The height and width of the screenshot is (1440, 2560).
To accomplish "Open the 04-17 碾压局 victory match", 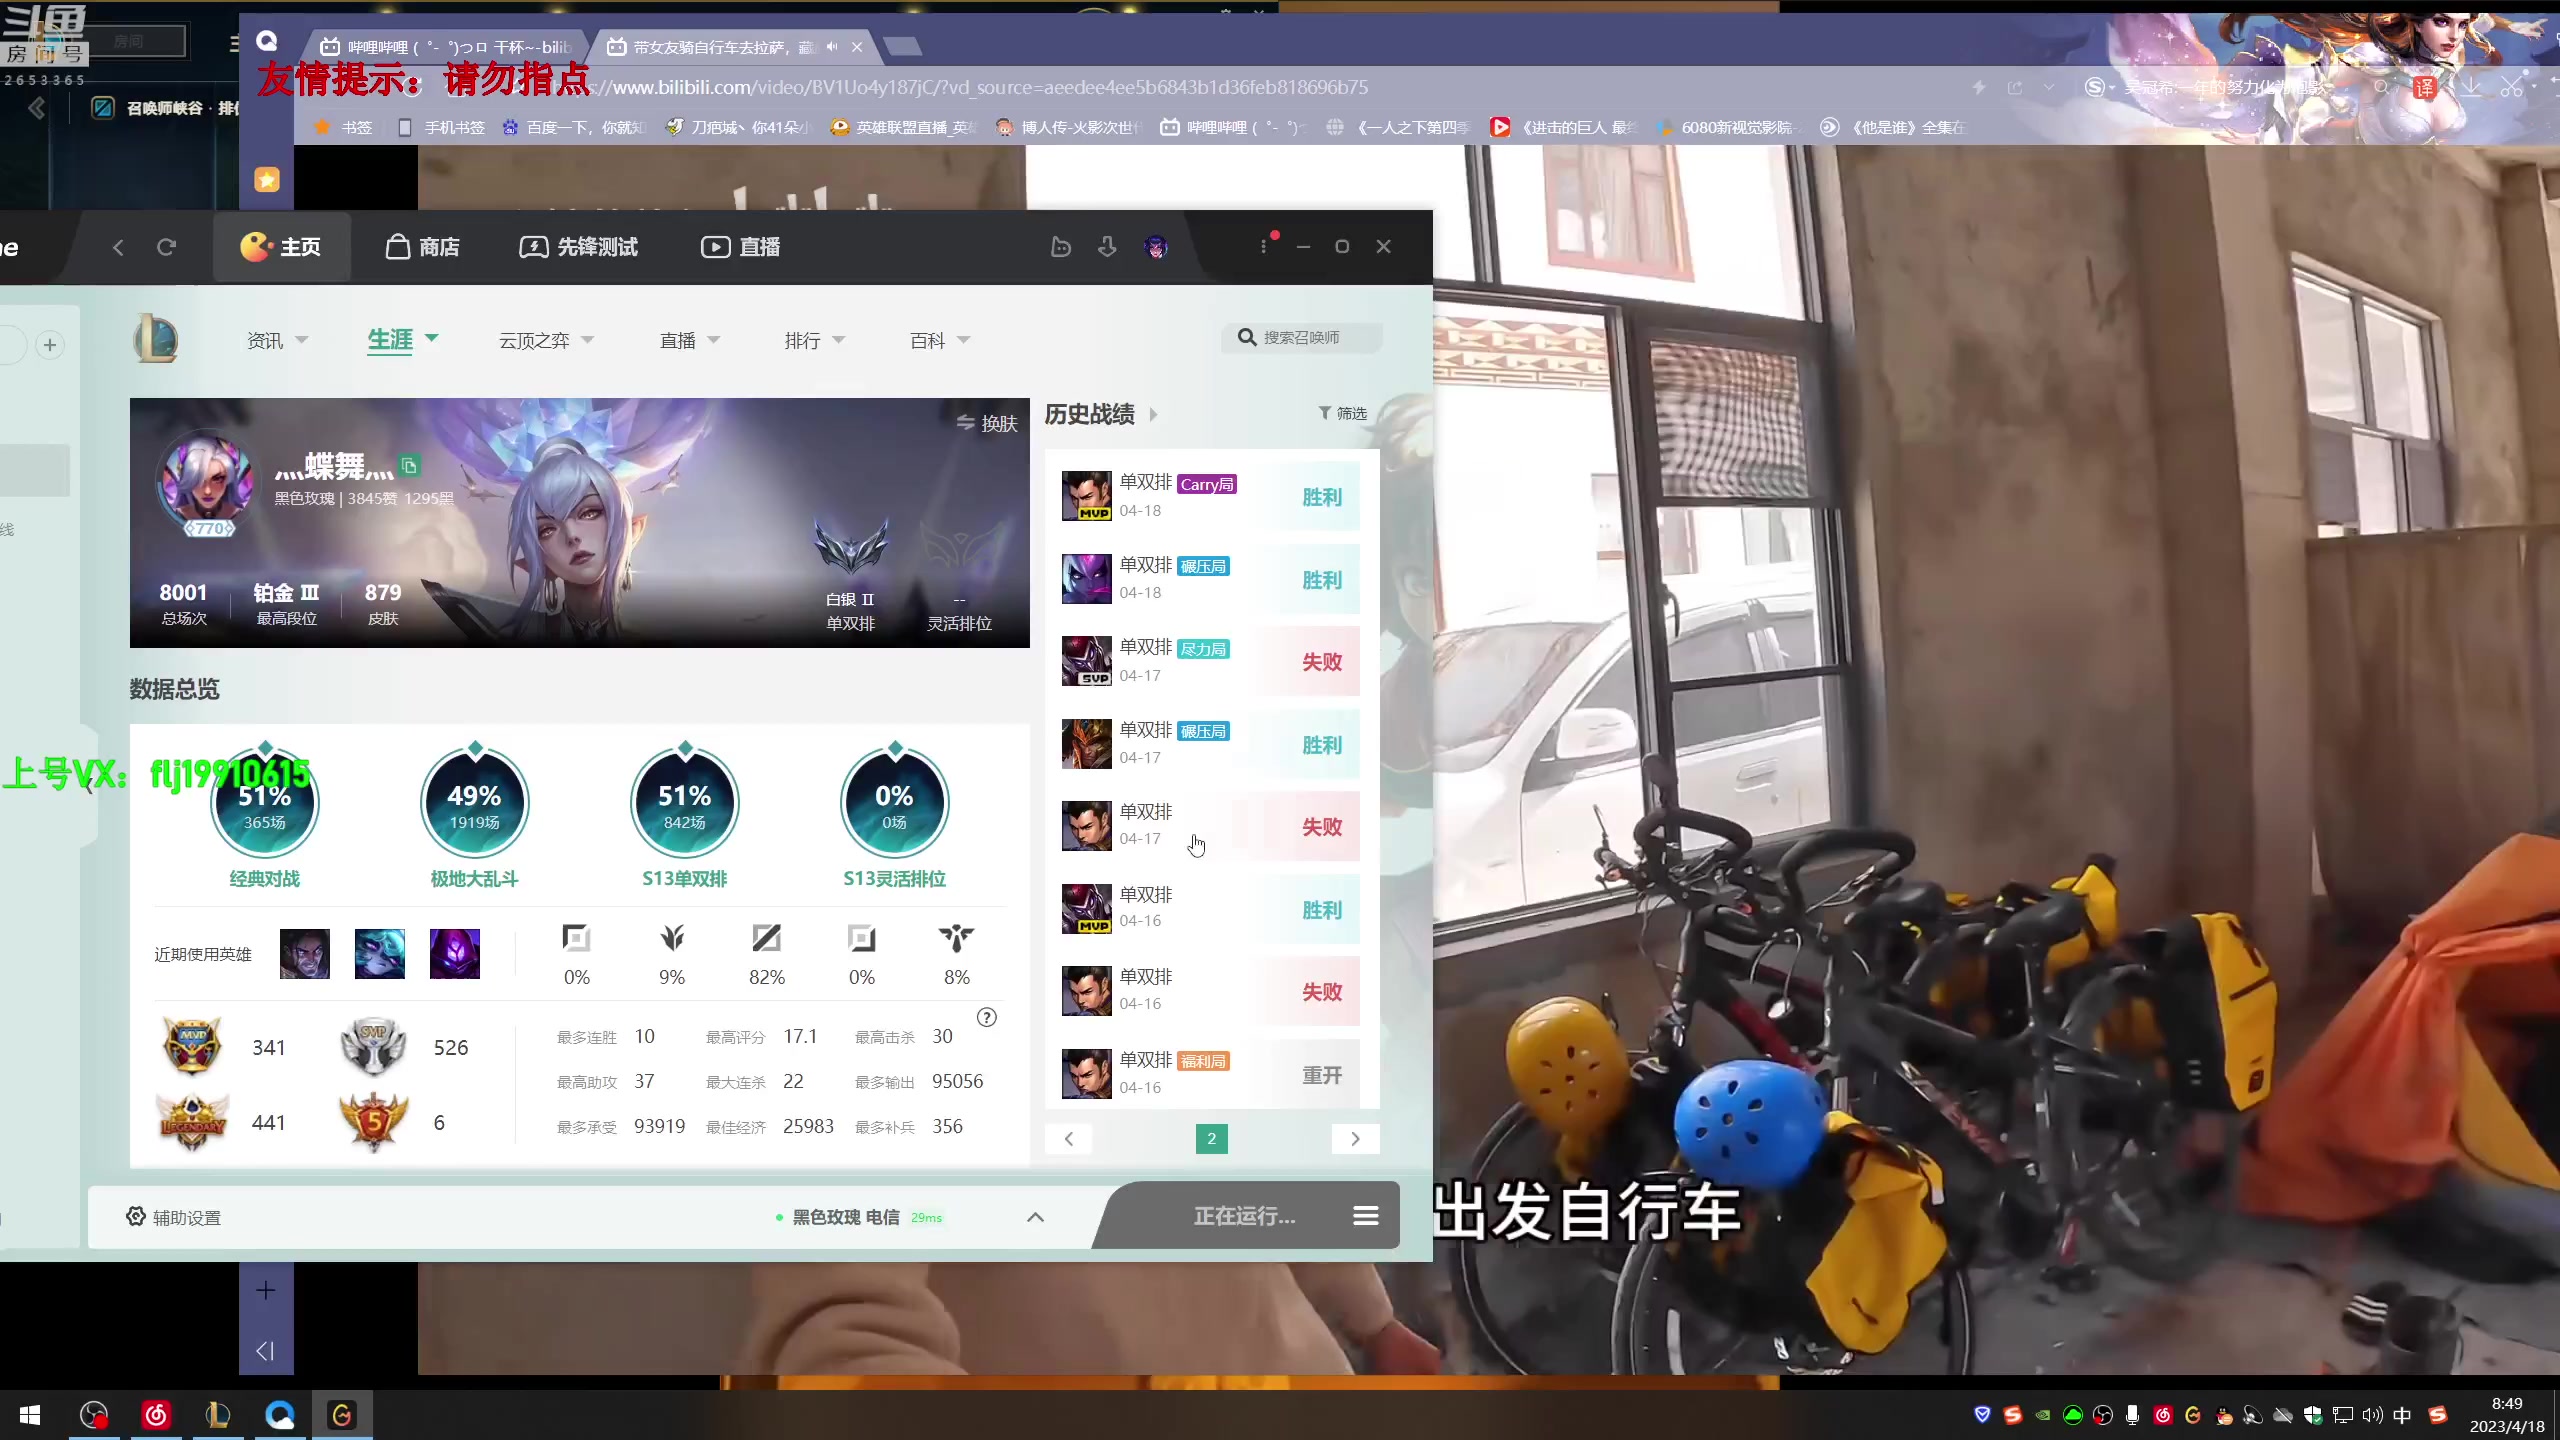I will [x=1210, y=744].
